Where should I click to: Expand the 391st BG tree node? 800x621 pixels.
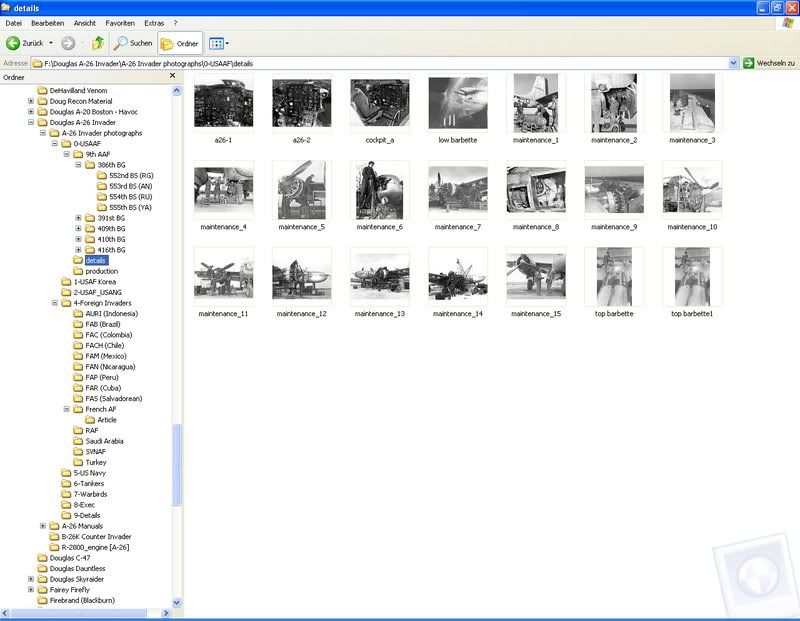pos(79,218)
